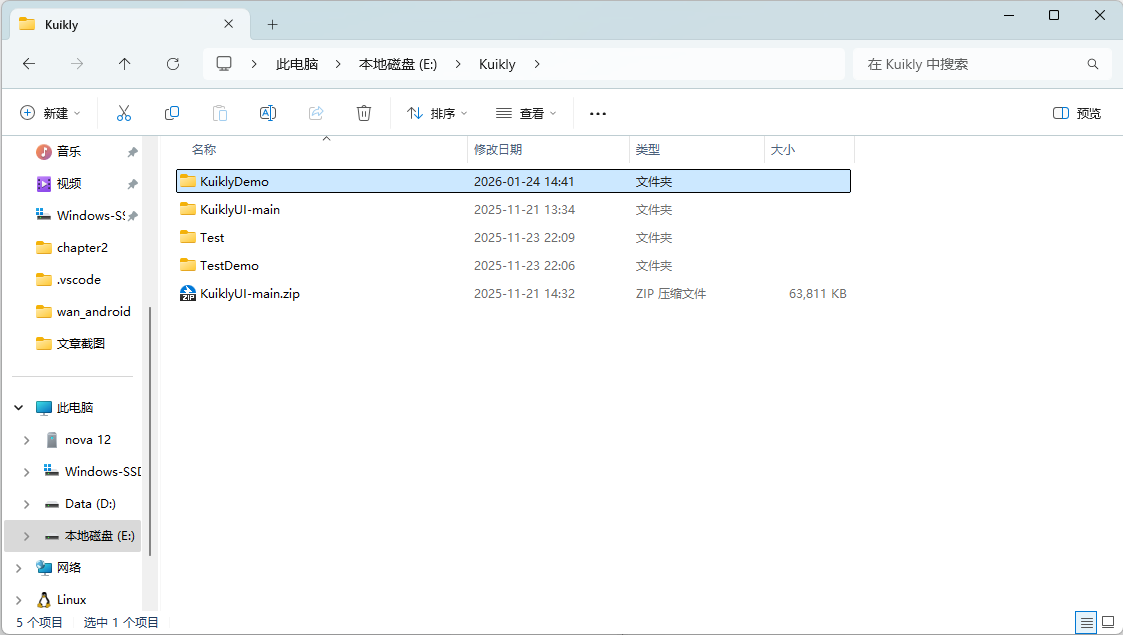Click the computer monitor icon in address bar
This screenshot has height=635, width=1123.
coord(224,64)
